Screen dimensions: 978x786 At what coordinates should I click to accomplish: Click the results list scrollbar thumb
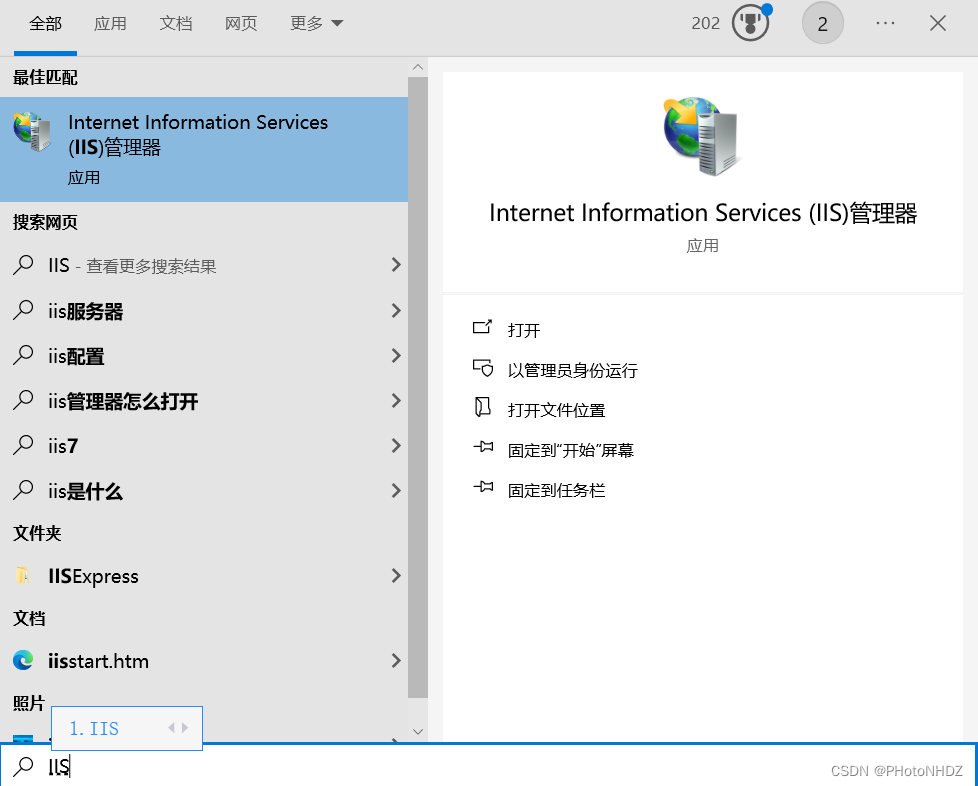(418, 387)
